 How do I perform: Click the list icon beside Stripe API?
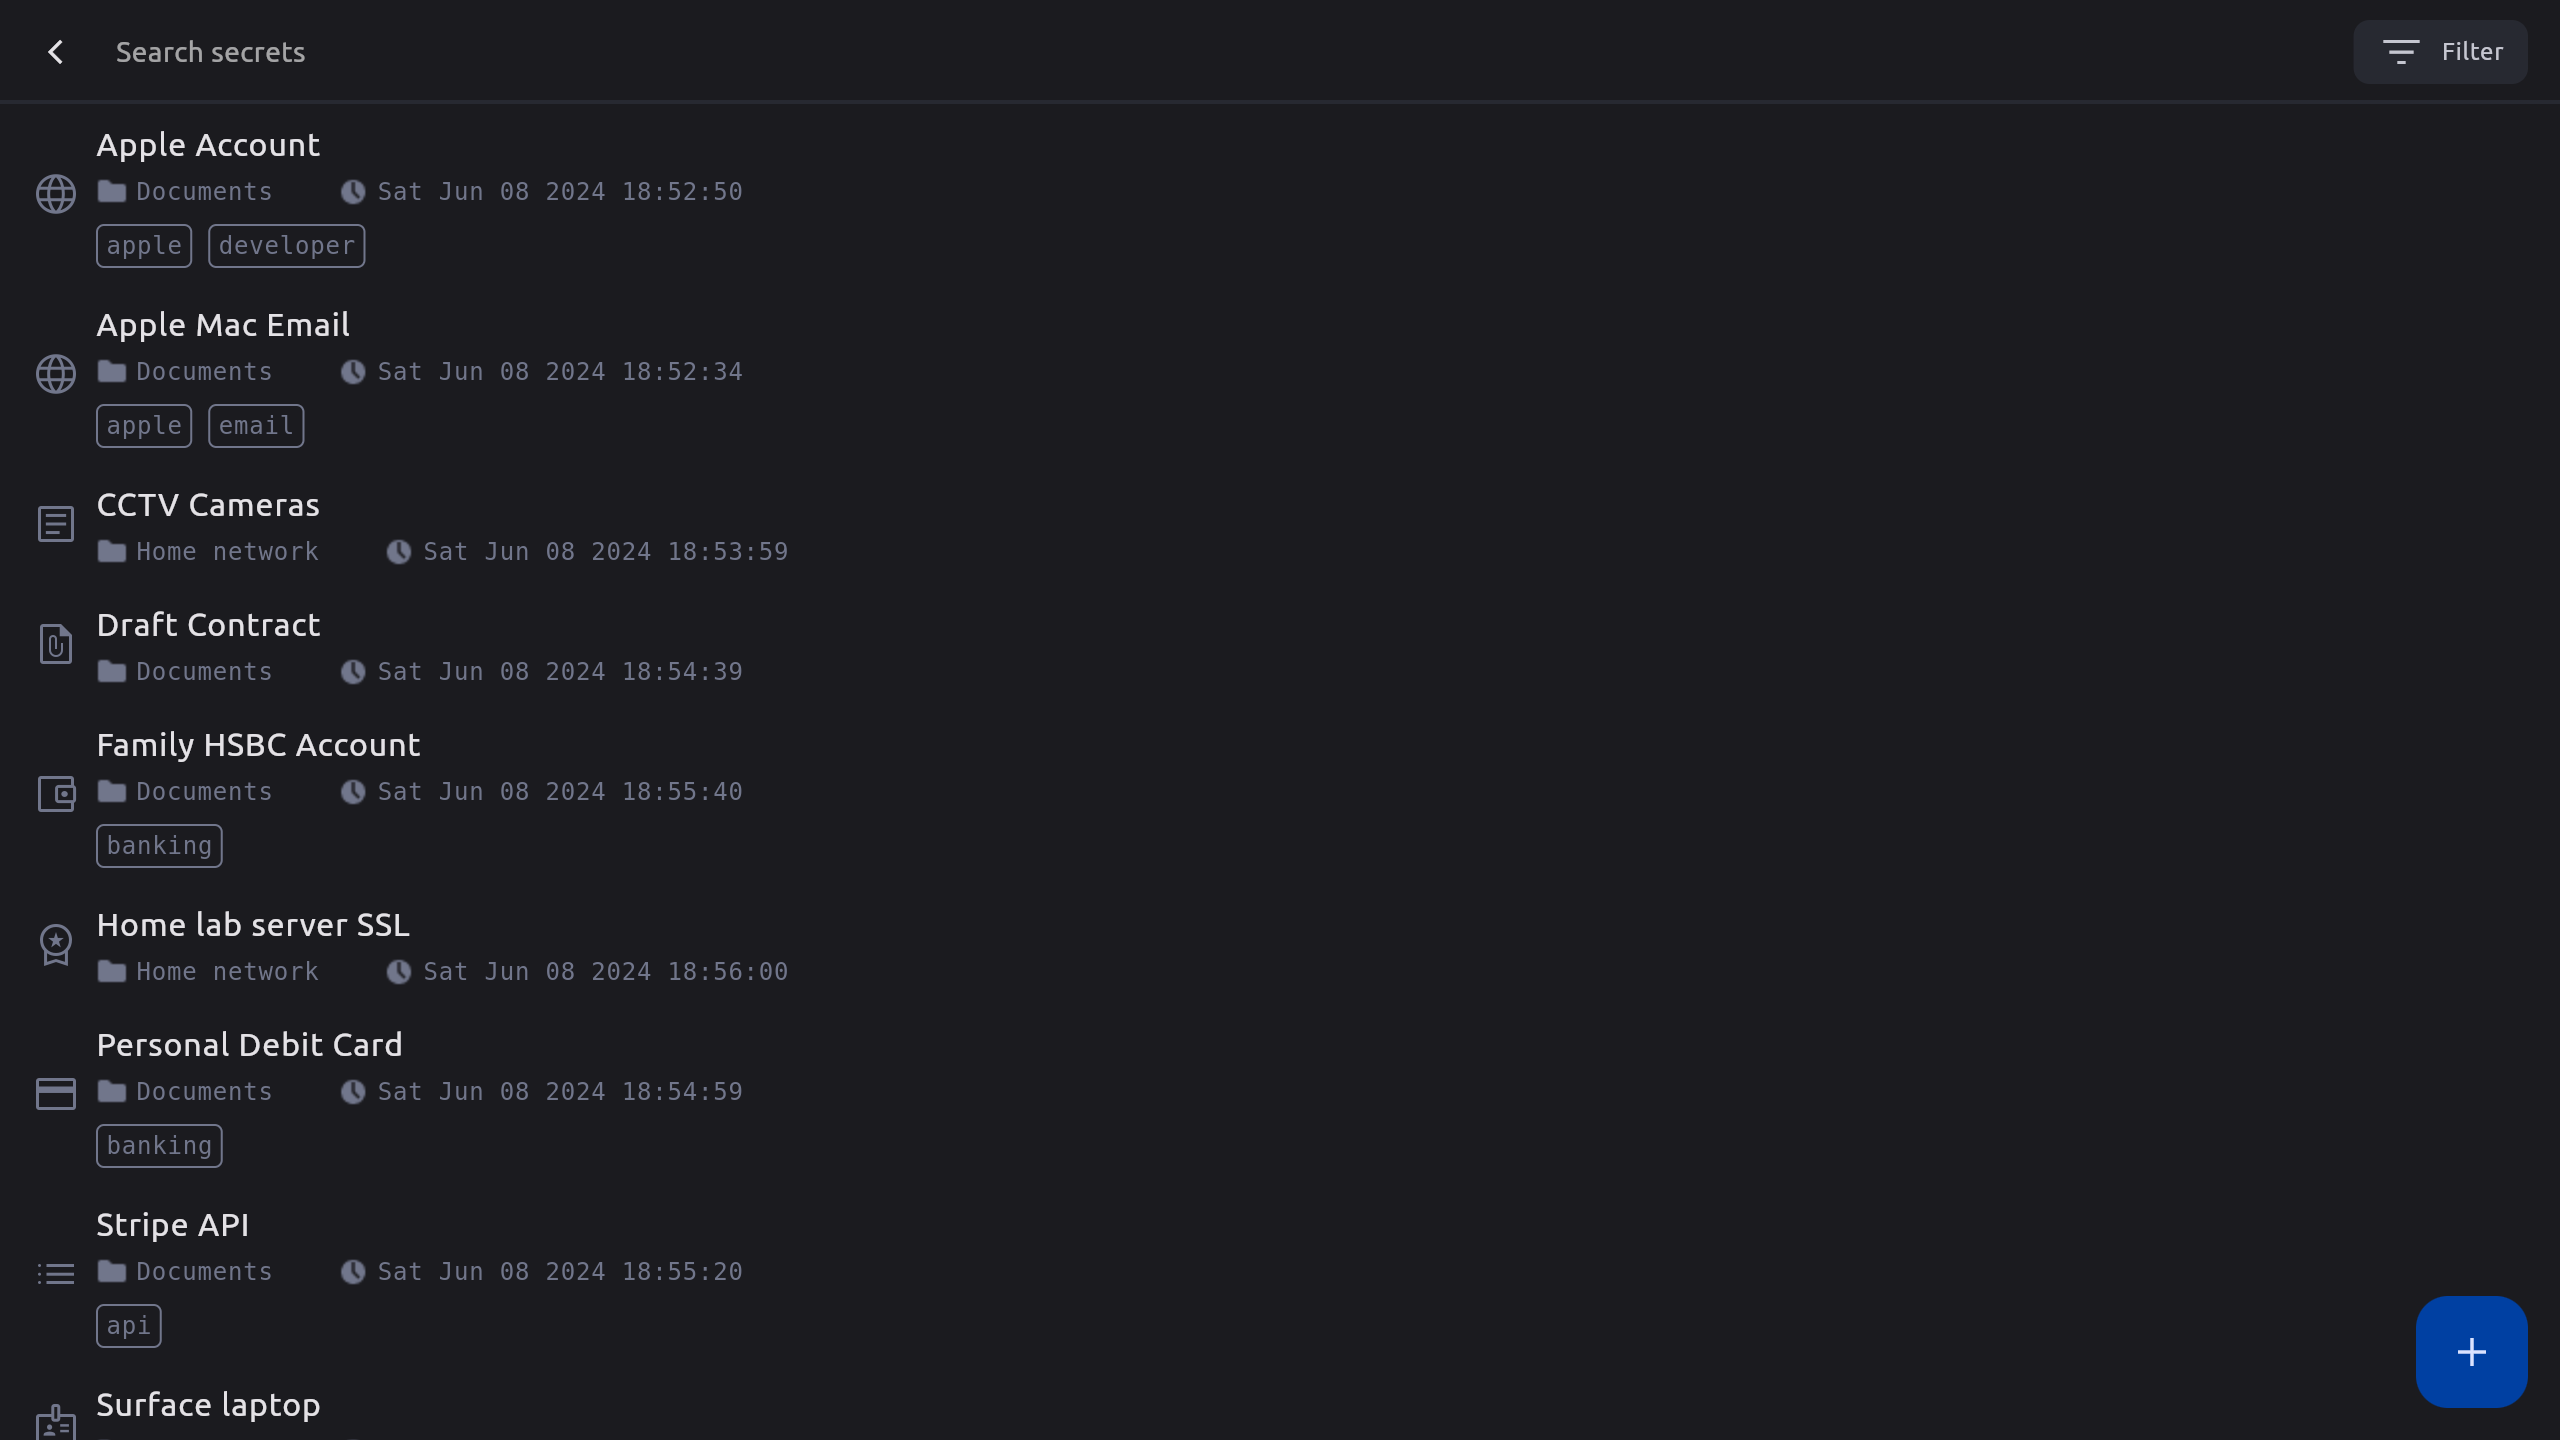click(x=56, y=1273)
